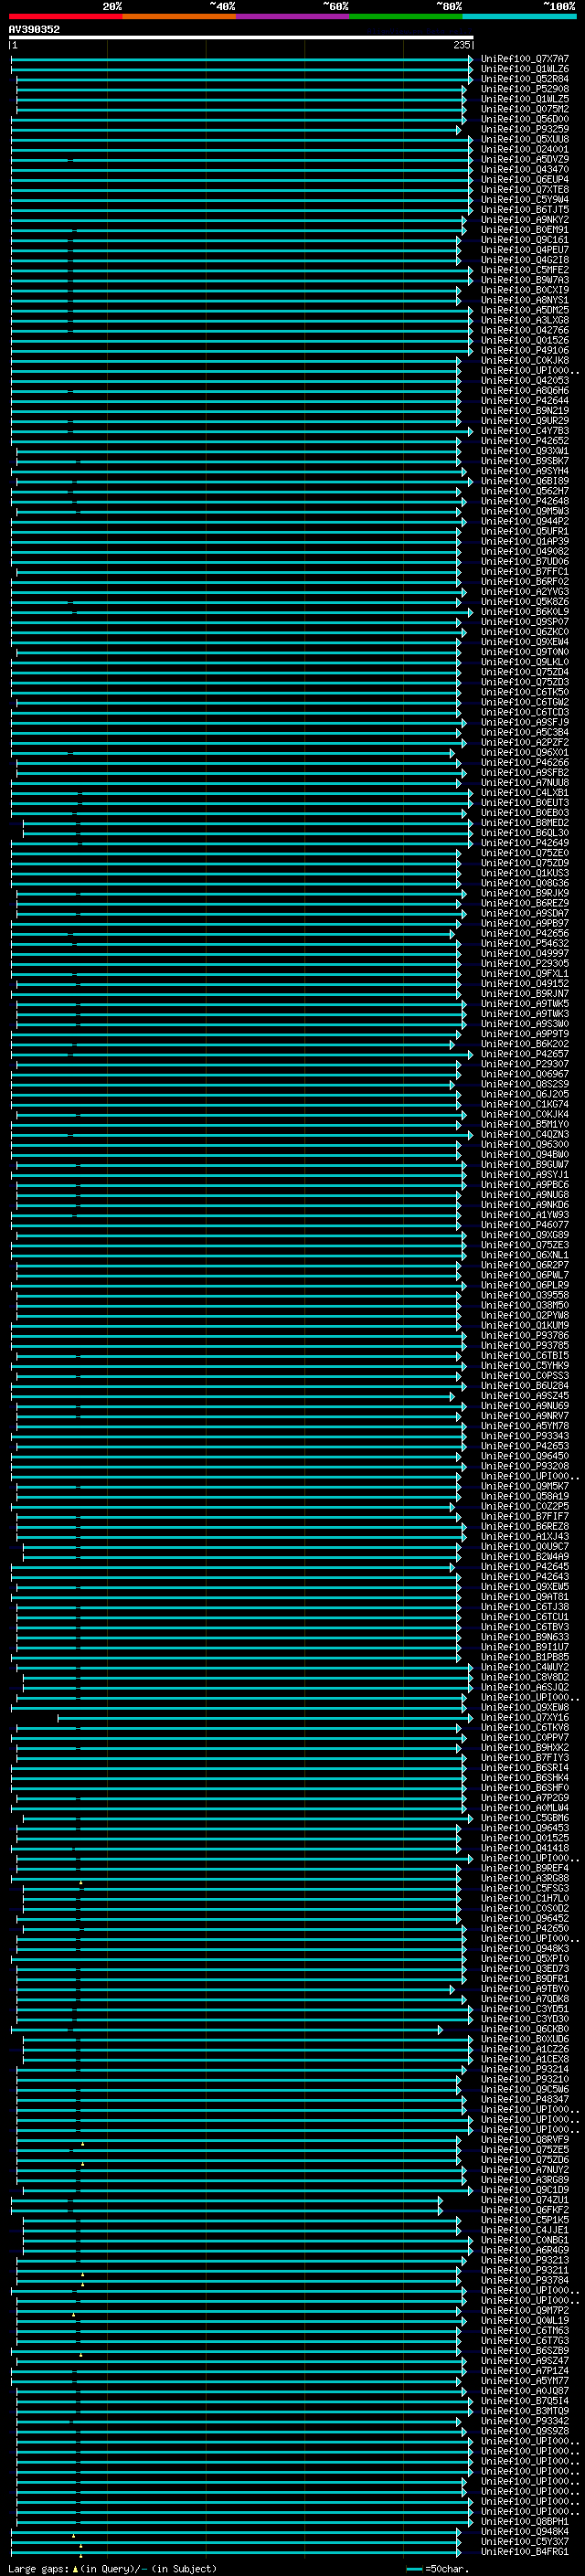Select hit label UniRef100_Q9AT81

click(x=524, y=1597)
